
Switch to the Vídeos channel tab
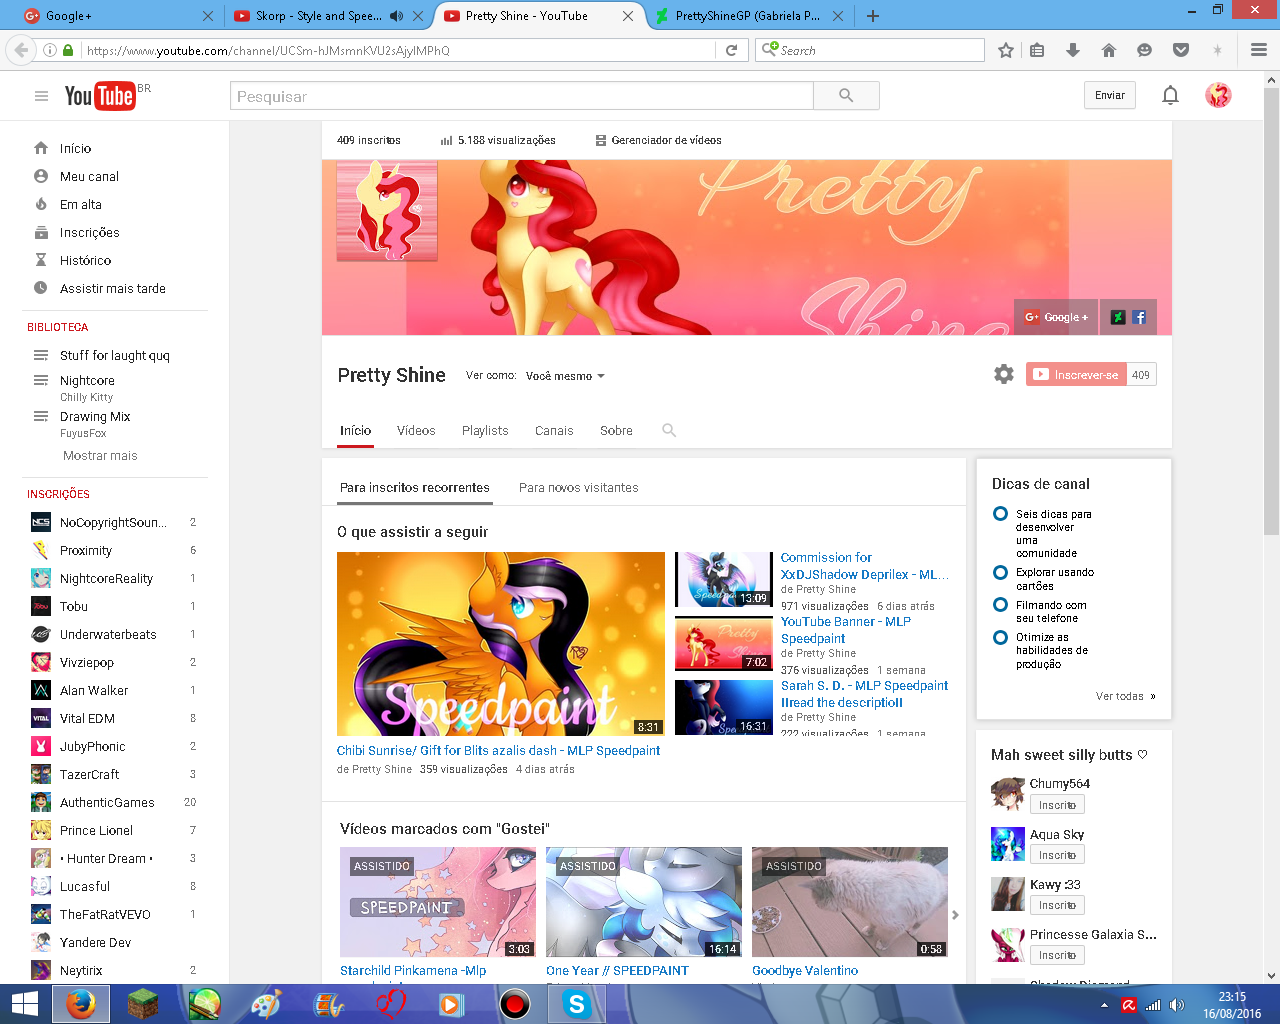[416, 431]
